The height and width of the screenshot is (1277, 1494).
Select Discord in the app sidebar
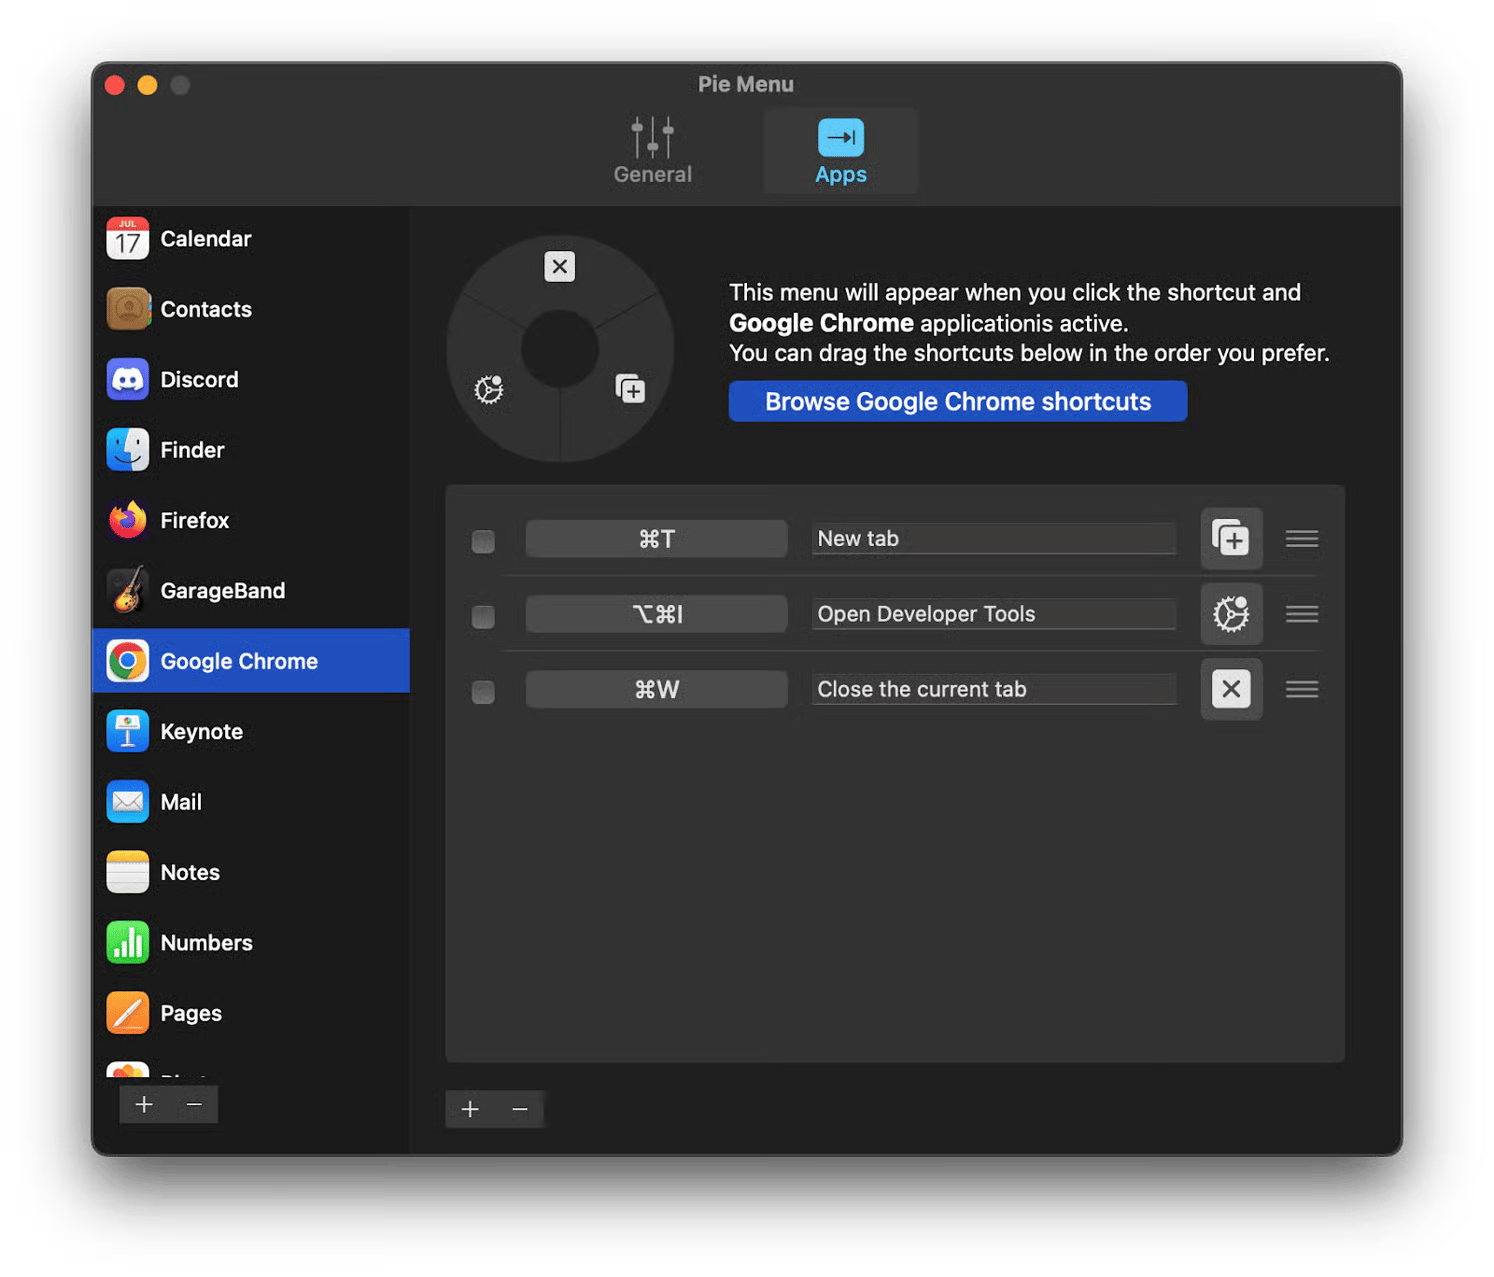point(199,380)
